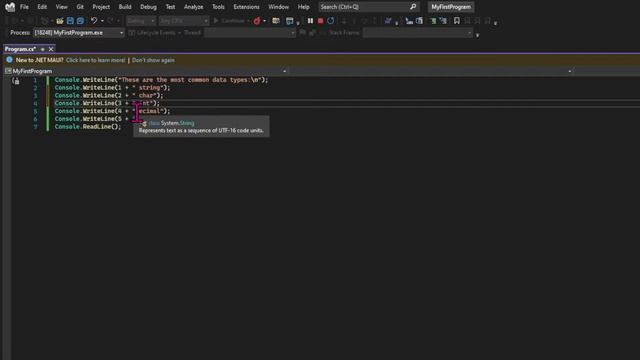This screenshot has width=640, height=360.
Task: Click the MyFirstProgram solution name button
Action: (x=451, y=7)
